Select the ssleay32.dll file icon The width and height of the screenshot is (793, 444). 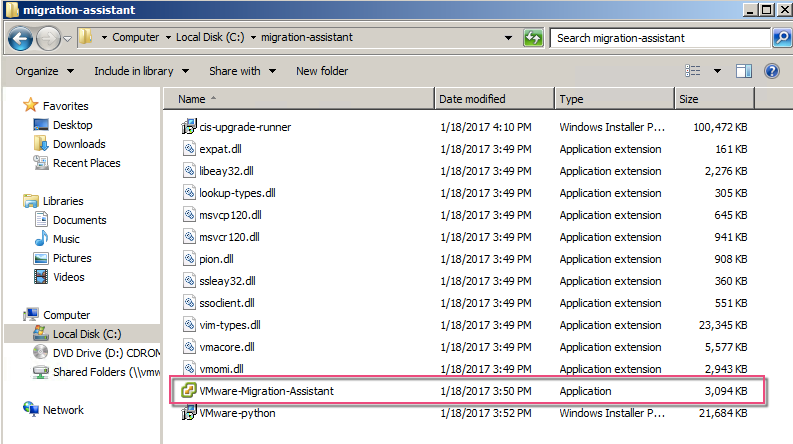189,281
